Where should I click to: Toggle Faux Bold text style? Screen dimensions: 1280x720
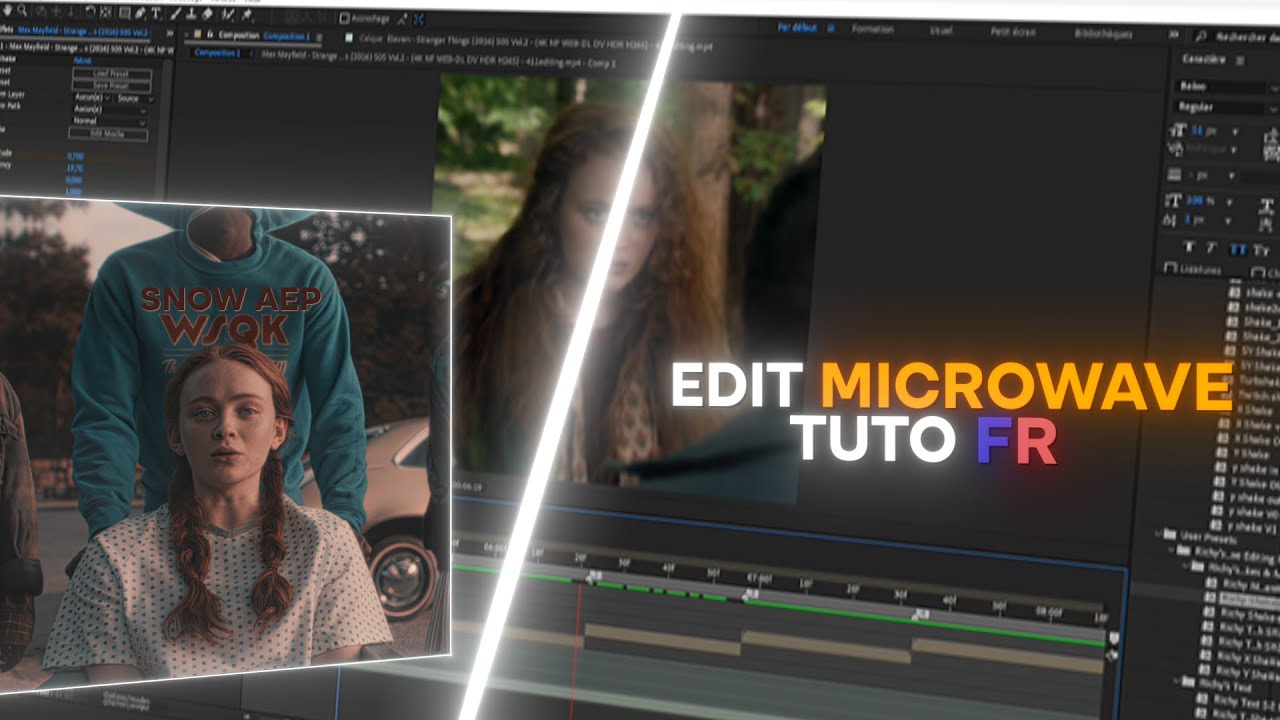pos(1189,248)
